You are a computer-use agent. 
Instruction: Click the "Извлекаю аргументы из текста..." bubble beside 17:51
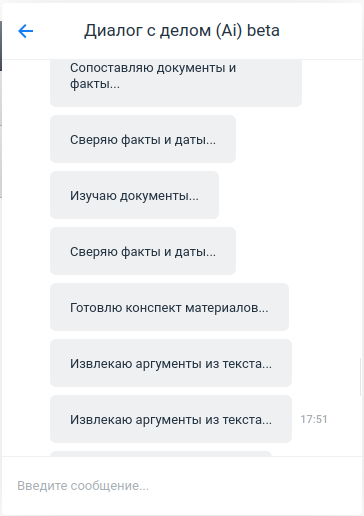171,419
